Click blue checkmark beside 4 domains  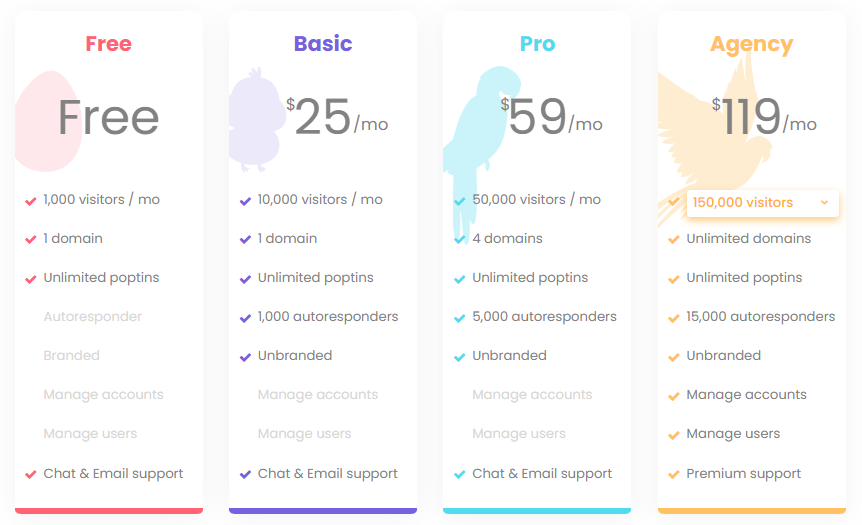[460, 240]
